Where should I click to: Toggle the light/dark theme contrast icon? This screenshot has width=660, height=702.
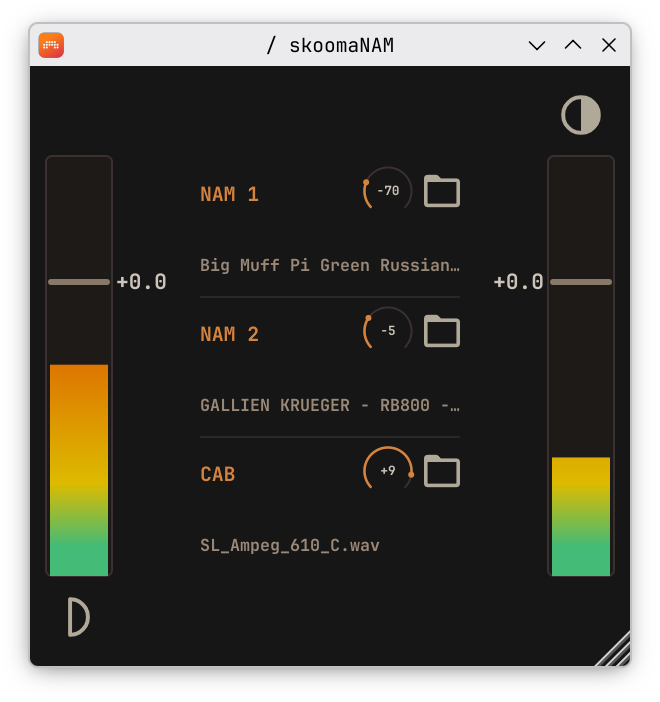pos(581,115)
